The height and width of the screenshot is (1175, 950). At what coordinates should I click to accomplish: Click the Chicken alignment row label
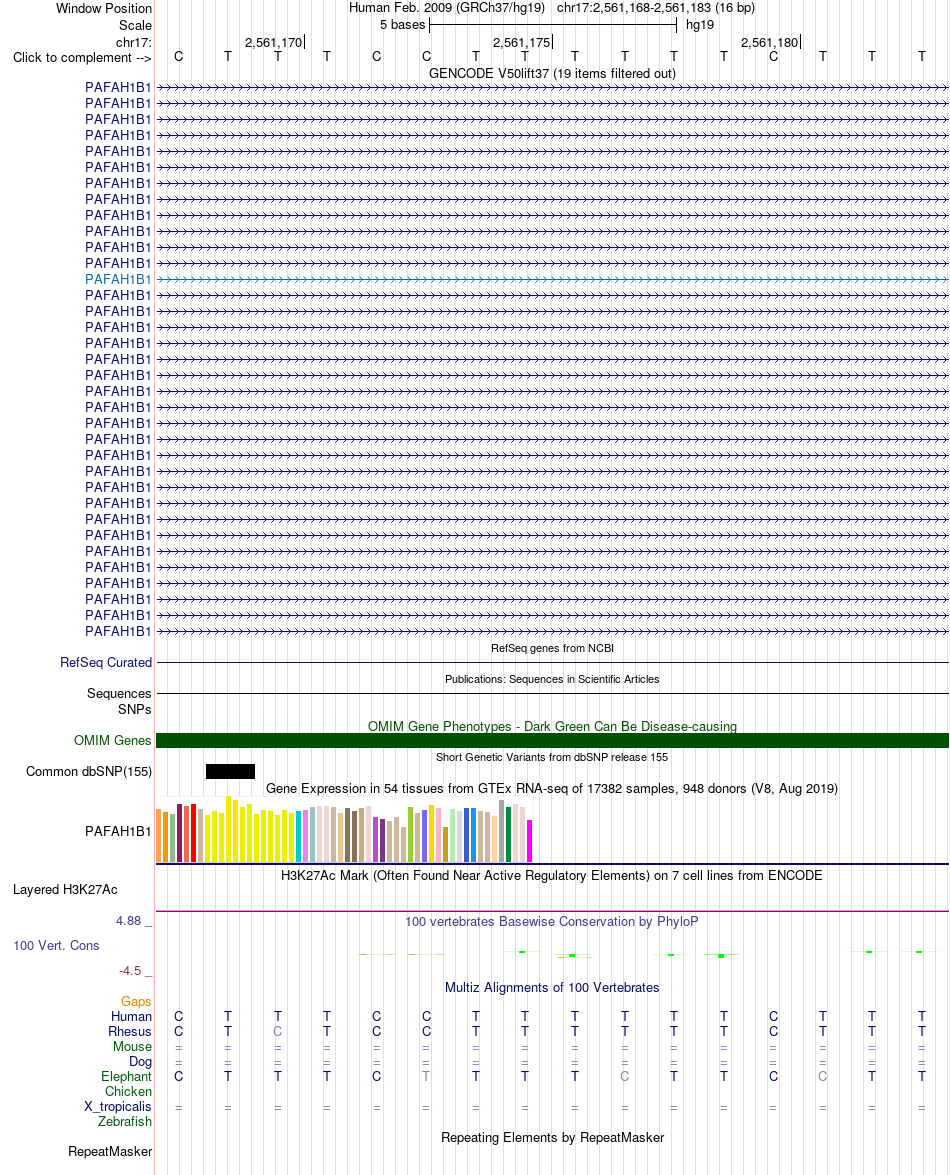click(x=128, y=1092)
